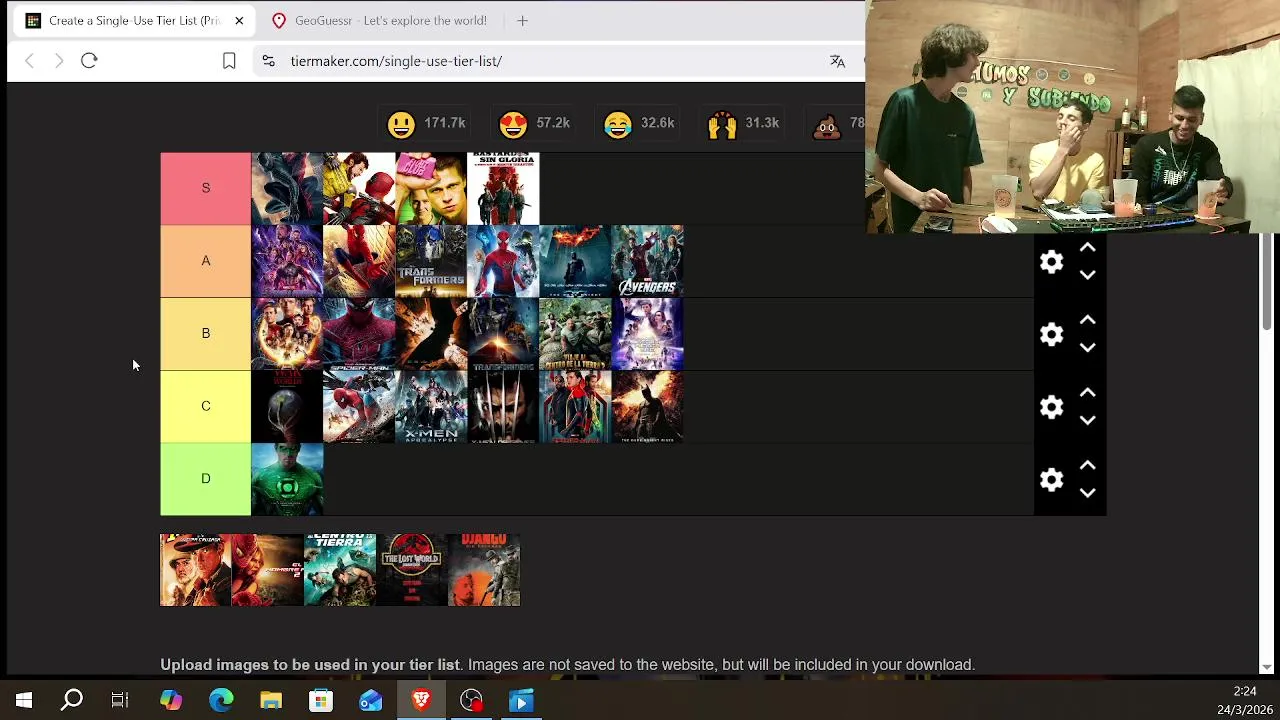
Task: Click the orange A tier label
Action: point(205,261)
